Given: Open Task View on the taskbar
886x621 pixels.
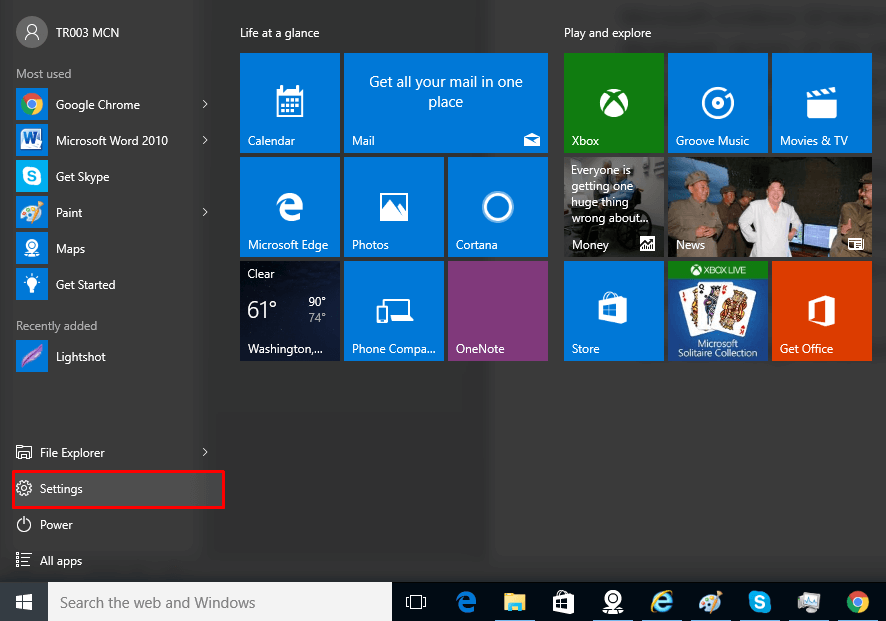Looking at the screenshot, I should [x=416, y=602].
